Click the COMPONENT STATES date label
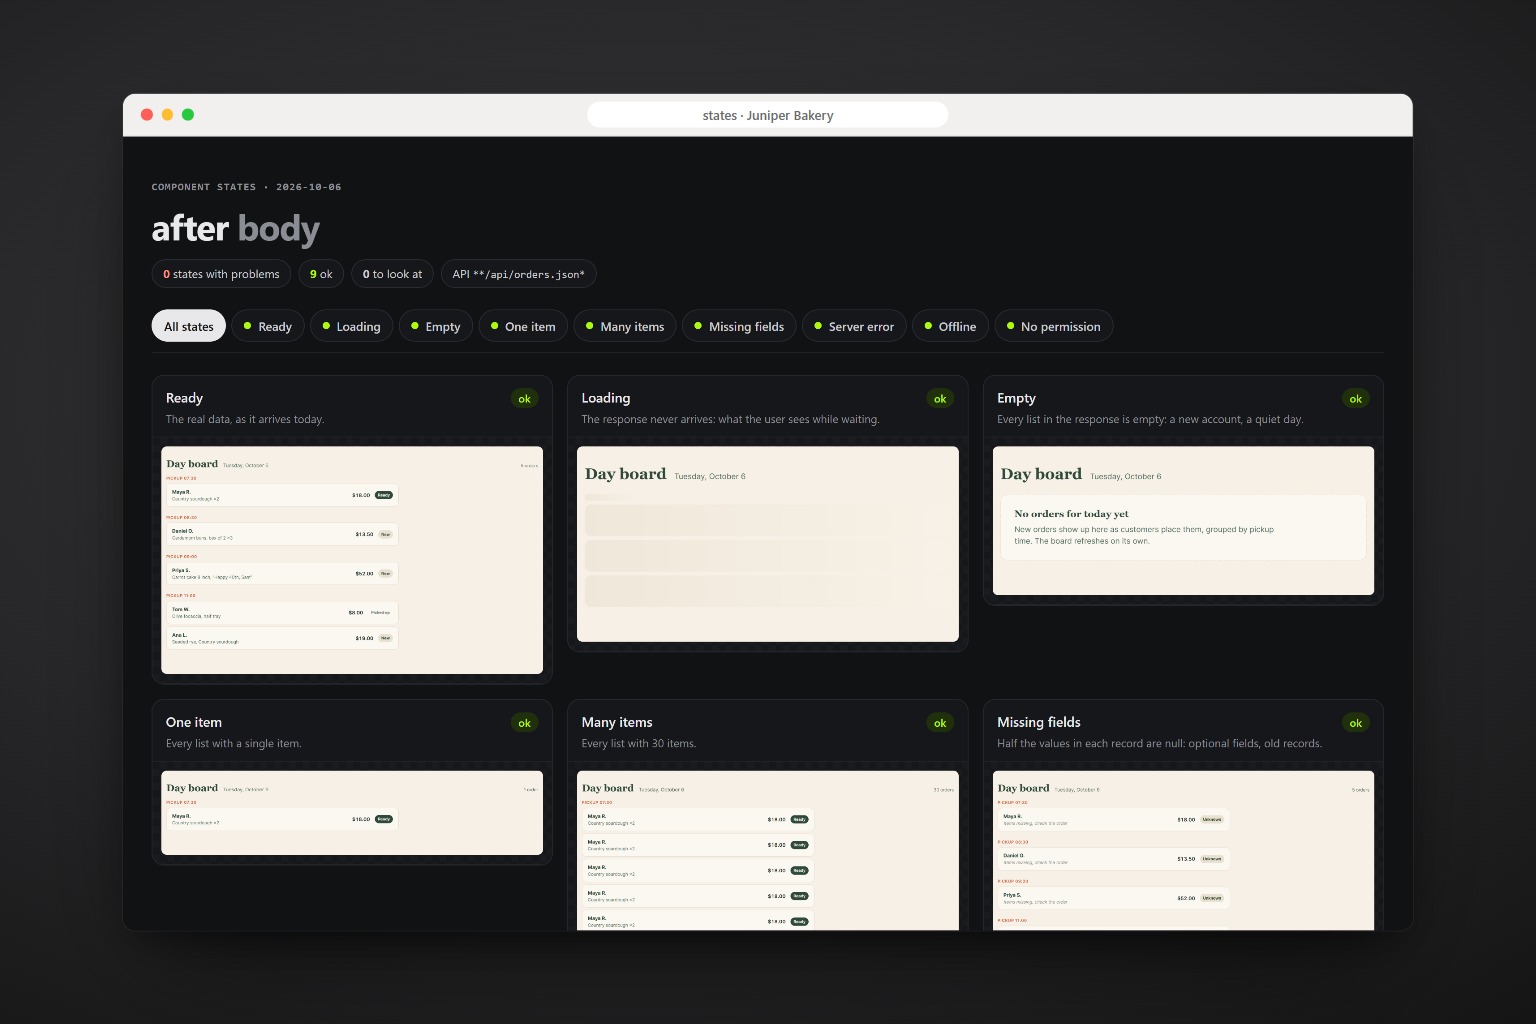Screen dimensions: 1536x1024 [x=246, y=187]
